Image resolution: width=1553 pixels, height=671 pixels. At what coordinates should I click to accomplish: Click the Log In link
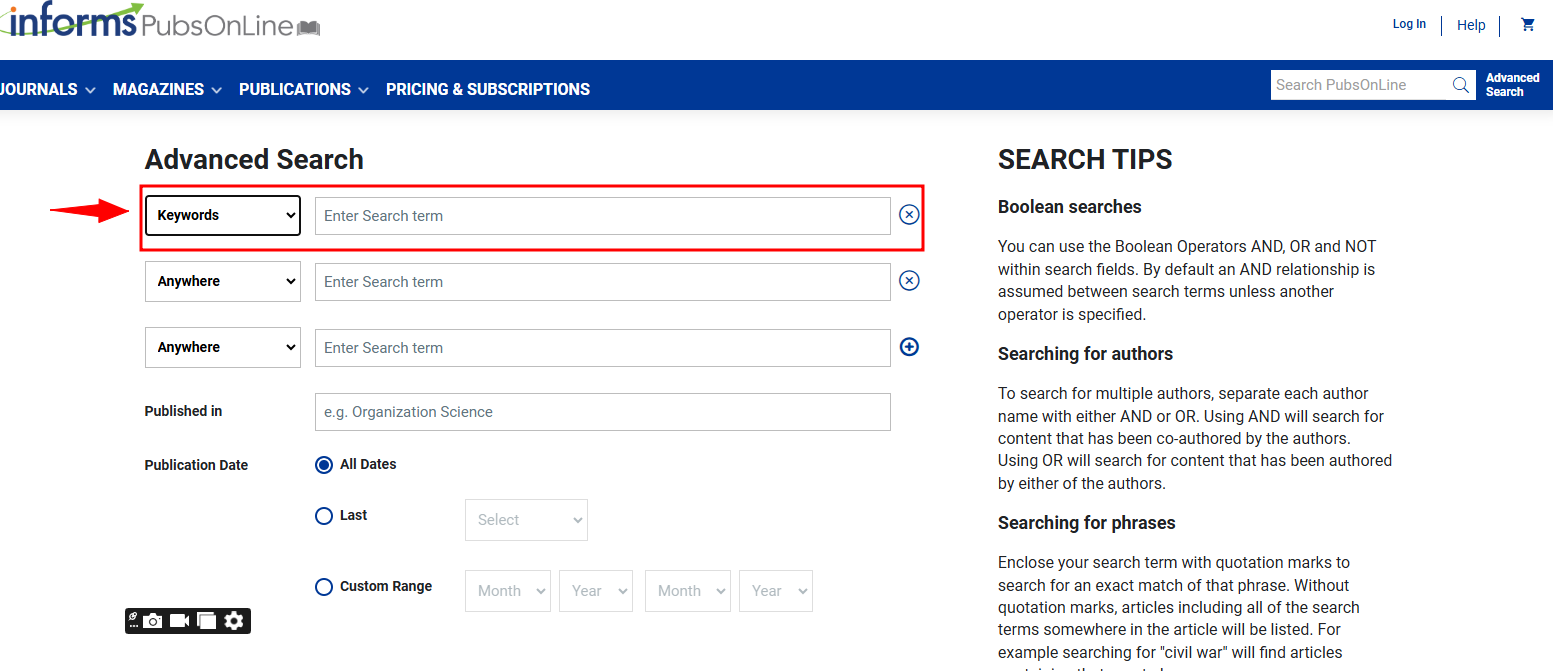pos(1409,24)
